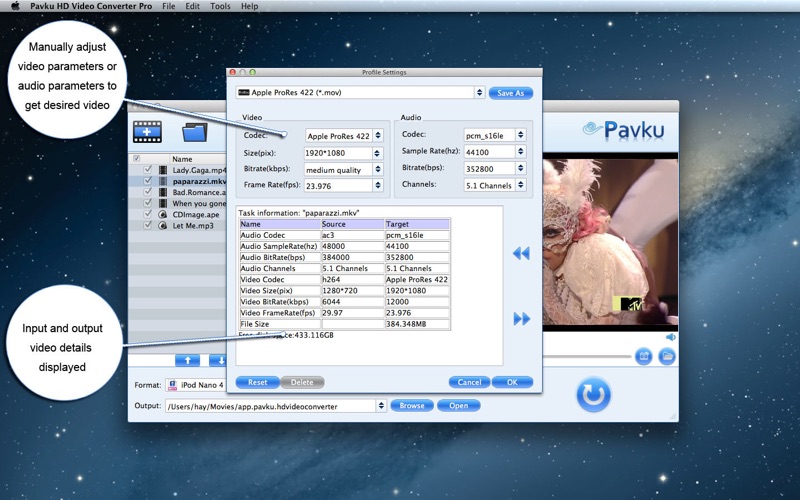Image resolution: width=800 pixels, height=500 pixels.
Task: Click the double left arrow icon
Action: click(521, 253)
